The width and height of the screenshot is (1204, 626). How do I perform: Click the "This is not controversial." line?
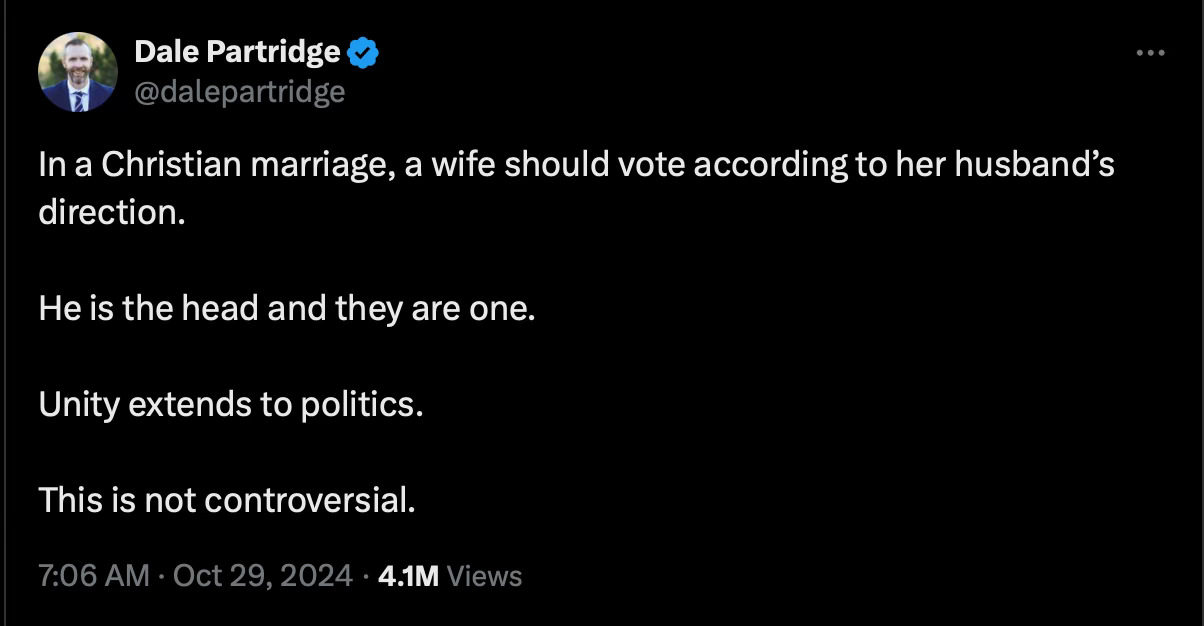click(227, 499)
